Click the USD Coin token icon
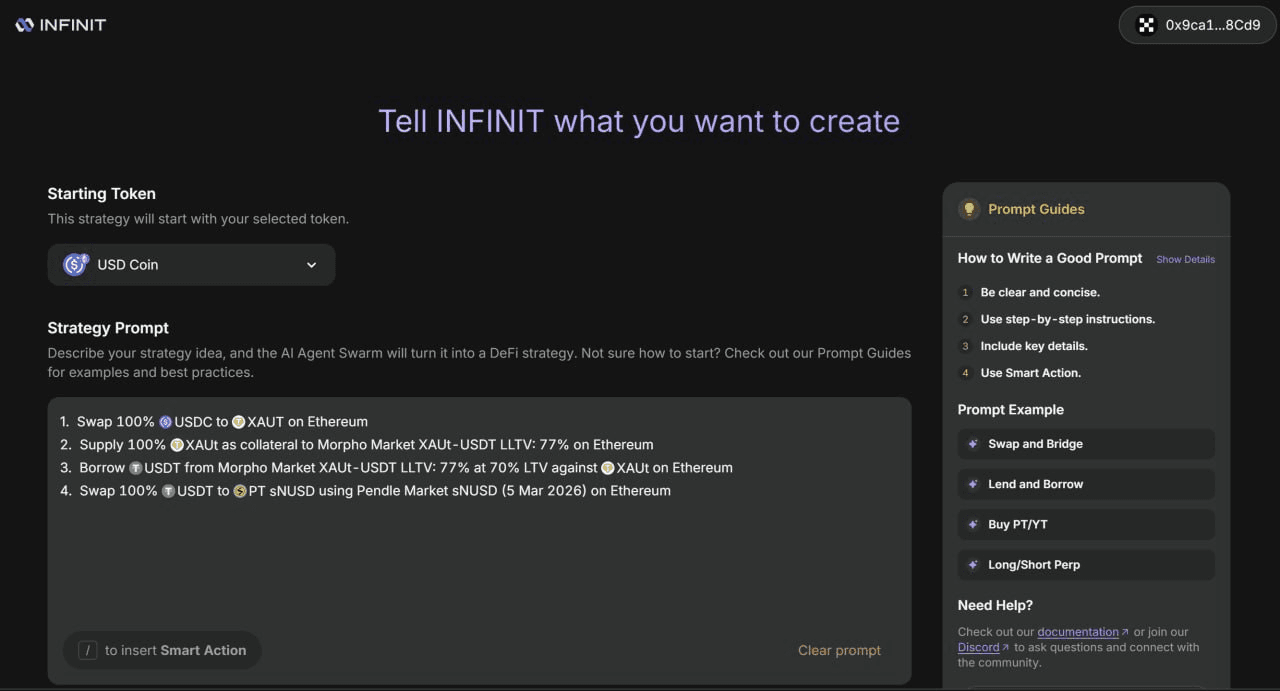1280x691 pixels. (x=76, y=265)
